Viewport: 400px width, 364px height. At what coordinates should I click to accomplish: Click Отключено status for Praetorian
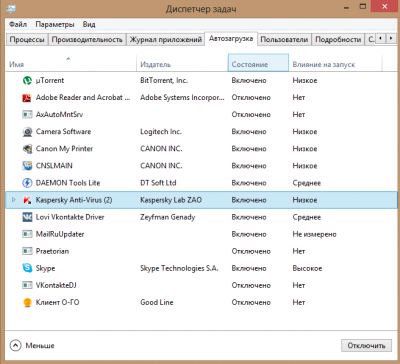pyautogui.click(x=251, y=251)
